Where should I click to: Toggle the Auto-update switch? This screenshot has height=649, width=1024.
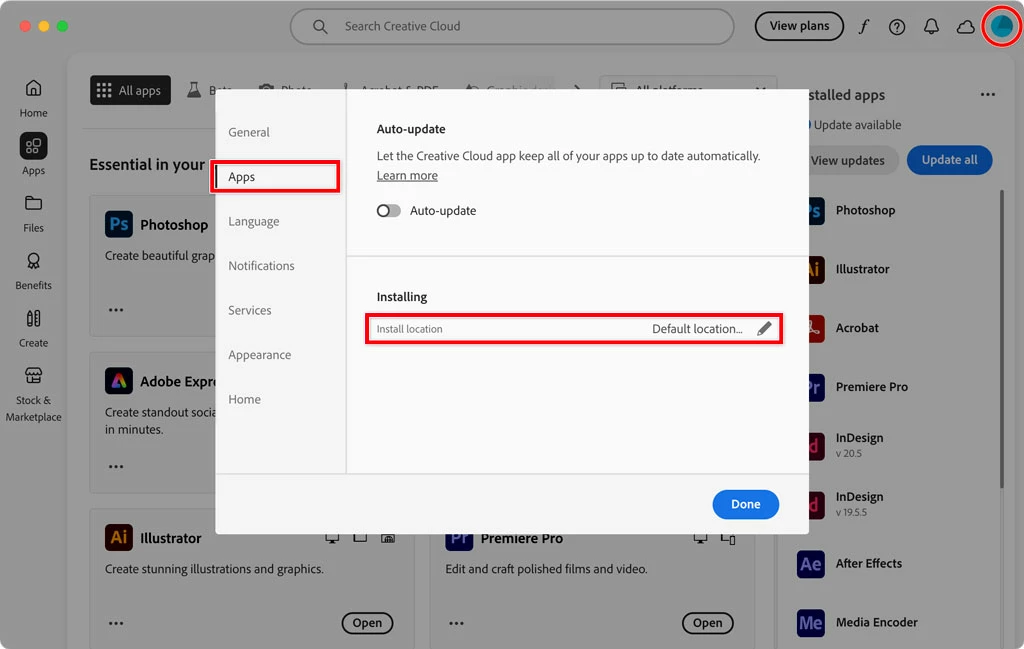click(389, 211)
